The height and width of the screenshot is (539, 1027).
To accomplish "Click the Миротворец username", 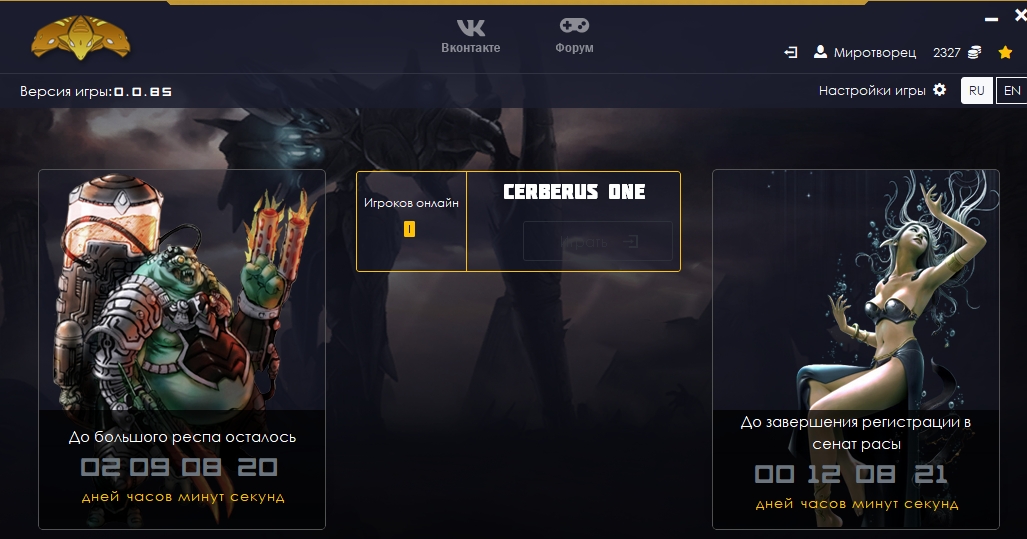I will [x=874, y=53].
